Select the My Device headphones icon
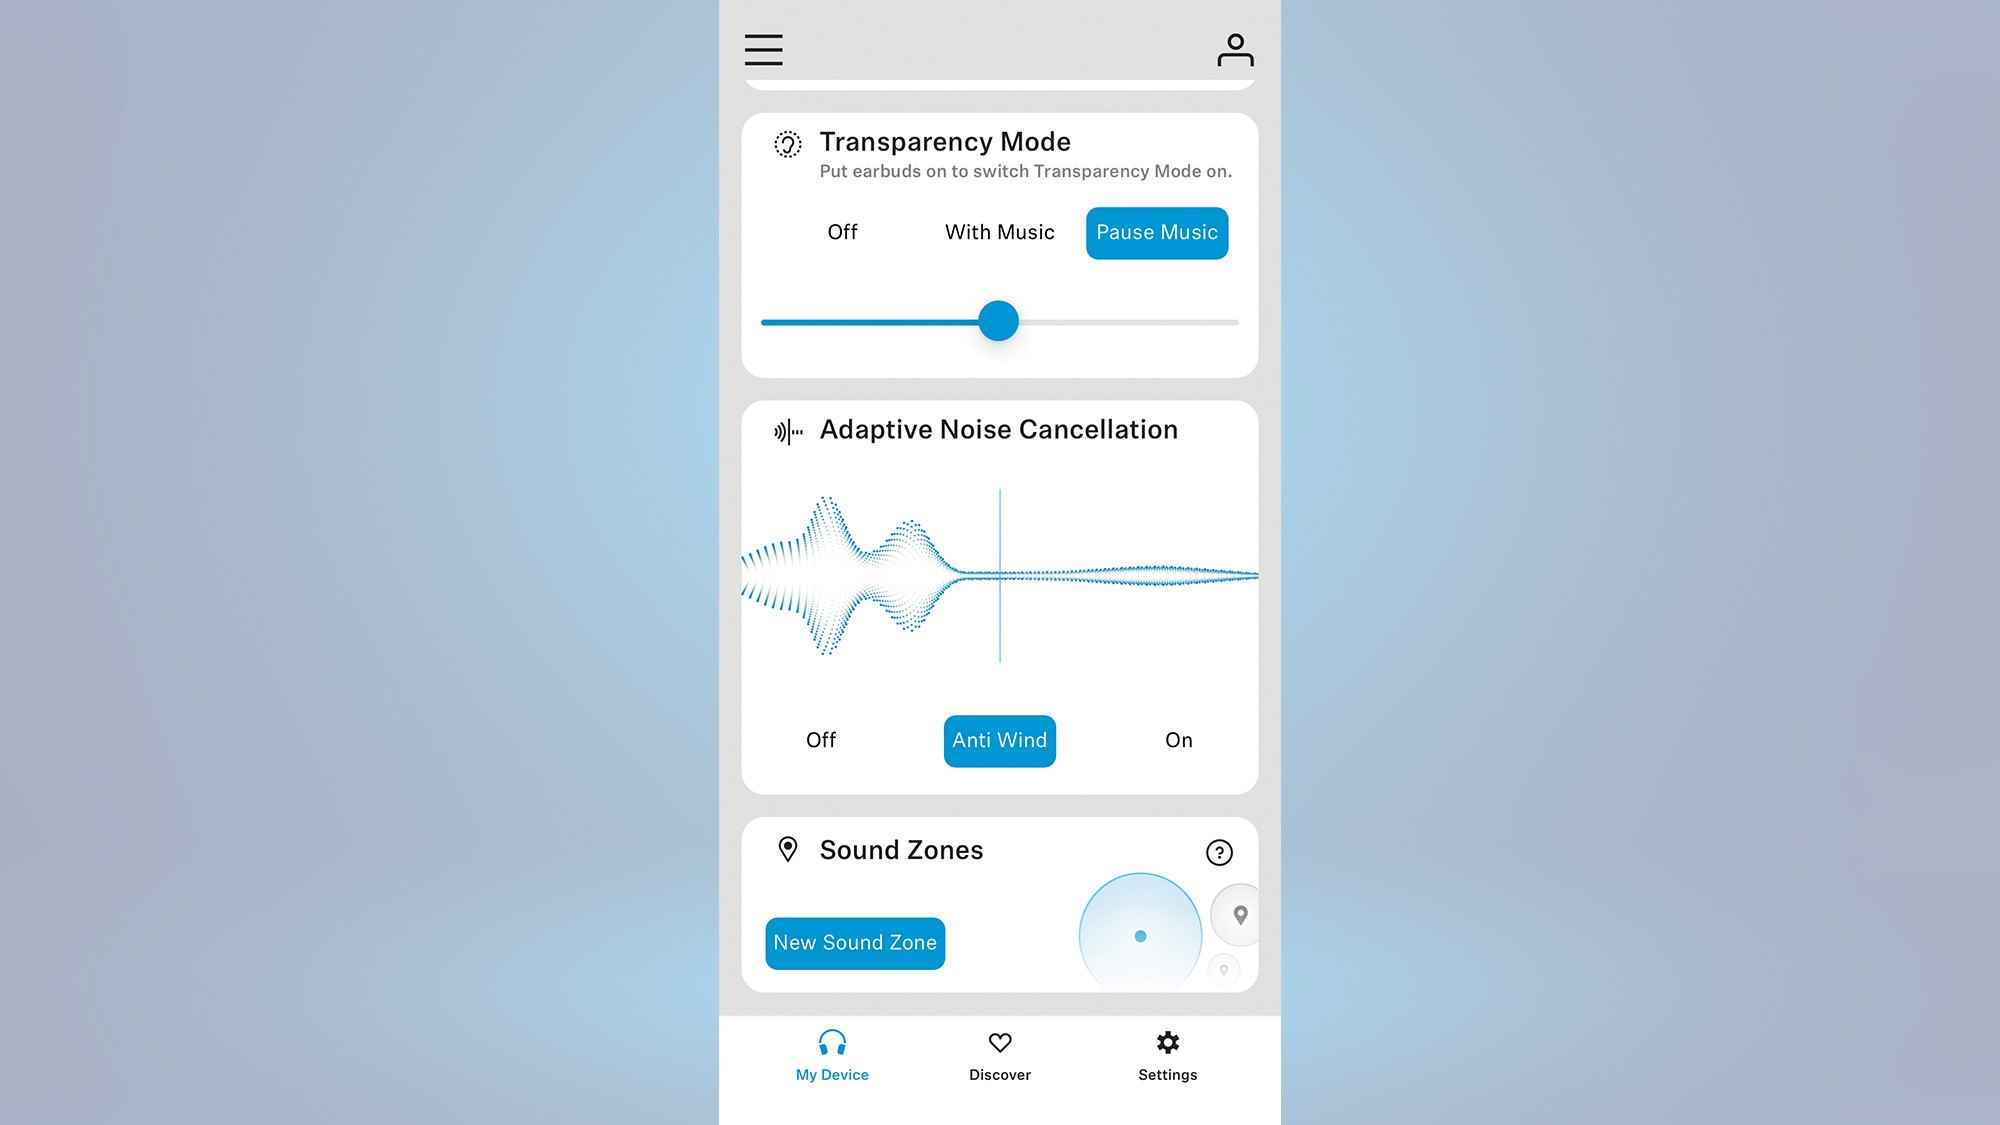Viewport: 2000px width, 1125px height. point(831,1043)
